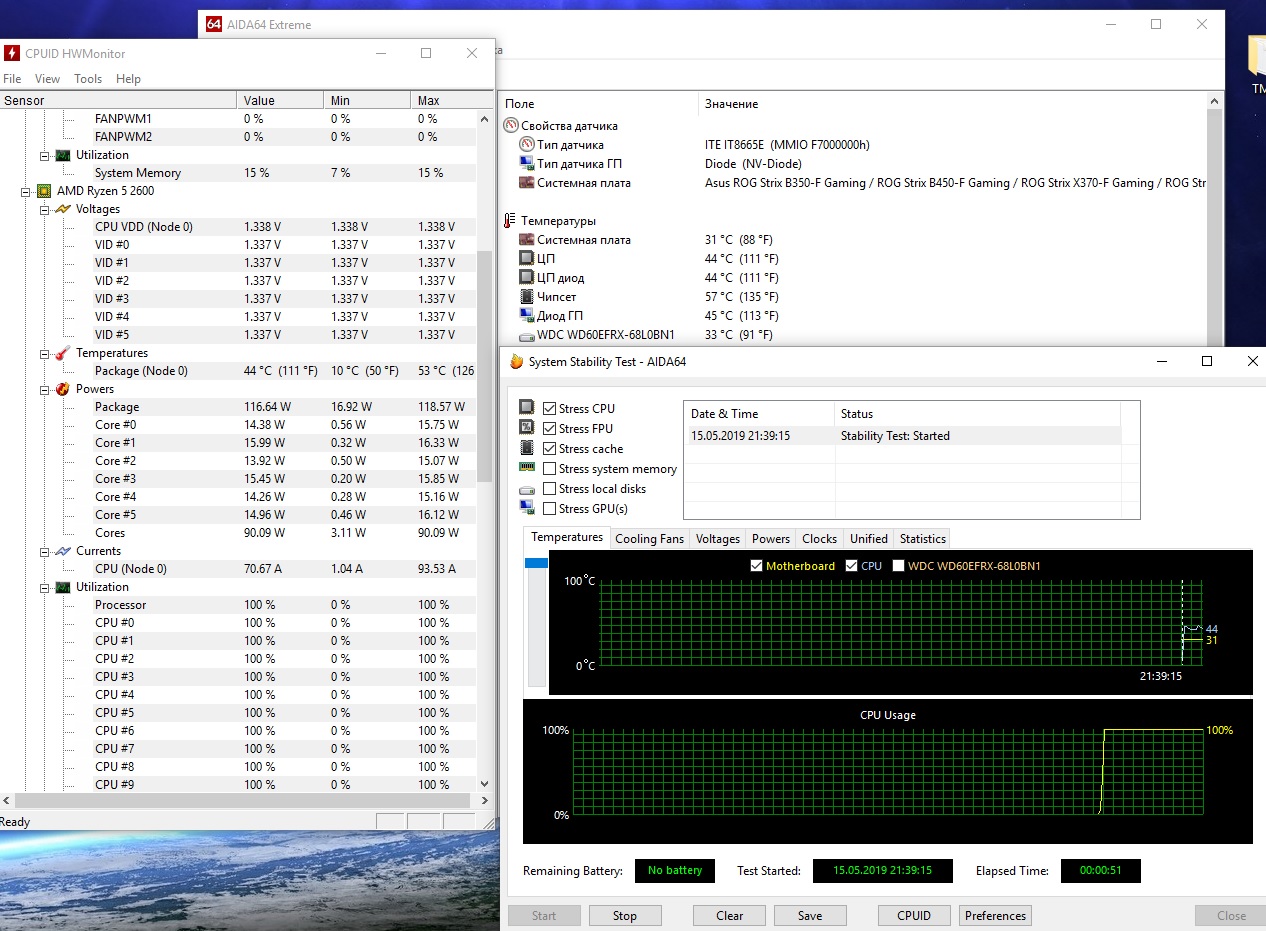
Task: Click the lower Utilization chip icon above Processor
Action: tap(62, 587)
